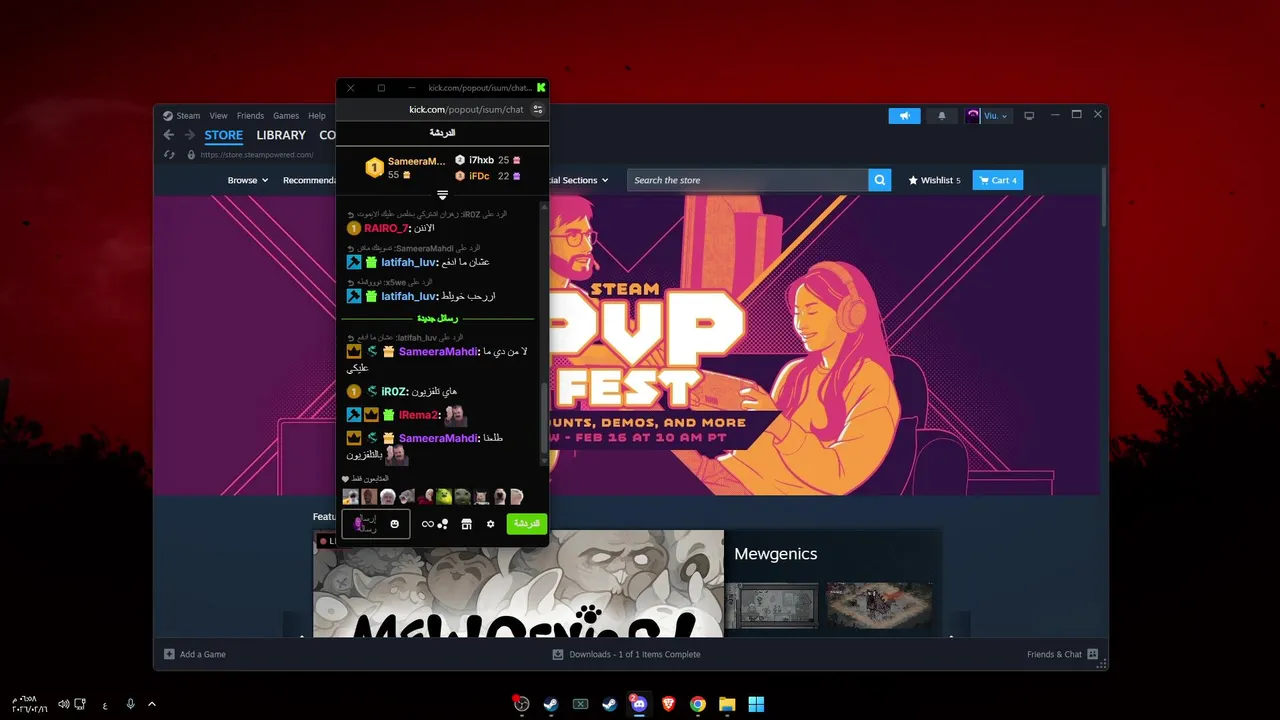
Task: Click the followers-only heart icon in chat
Action: pos(346,479)
